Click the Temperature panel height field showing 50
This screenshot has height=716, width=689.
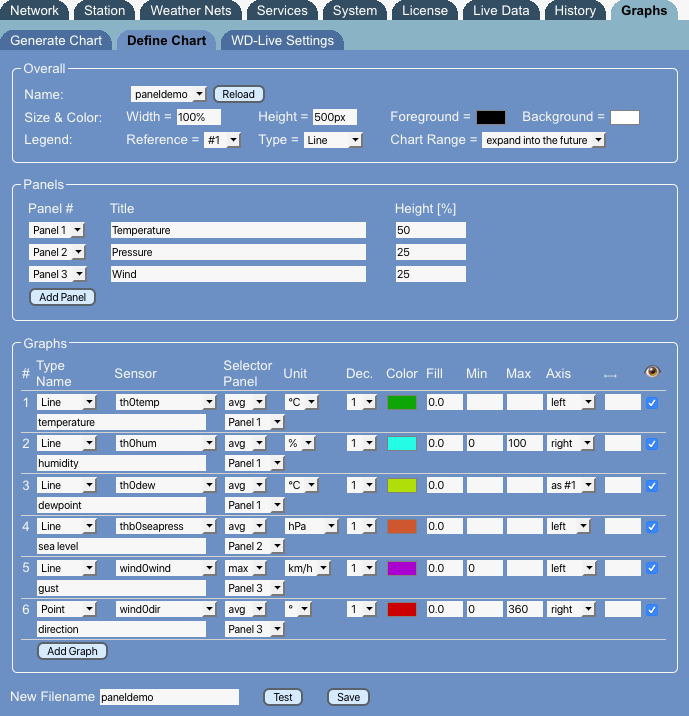coord(431,230)
